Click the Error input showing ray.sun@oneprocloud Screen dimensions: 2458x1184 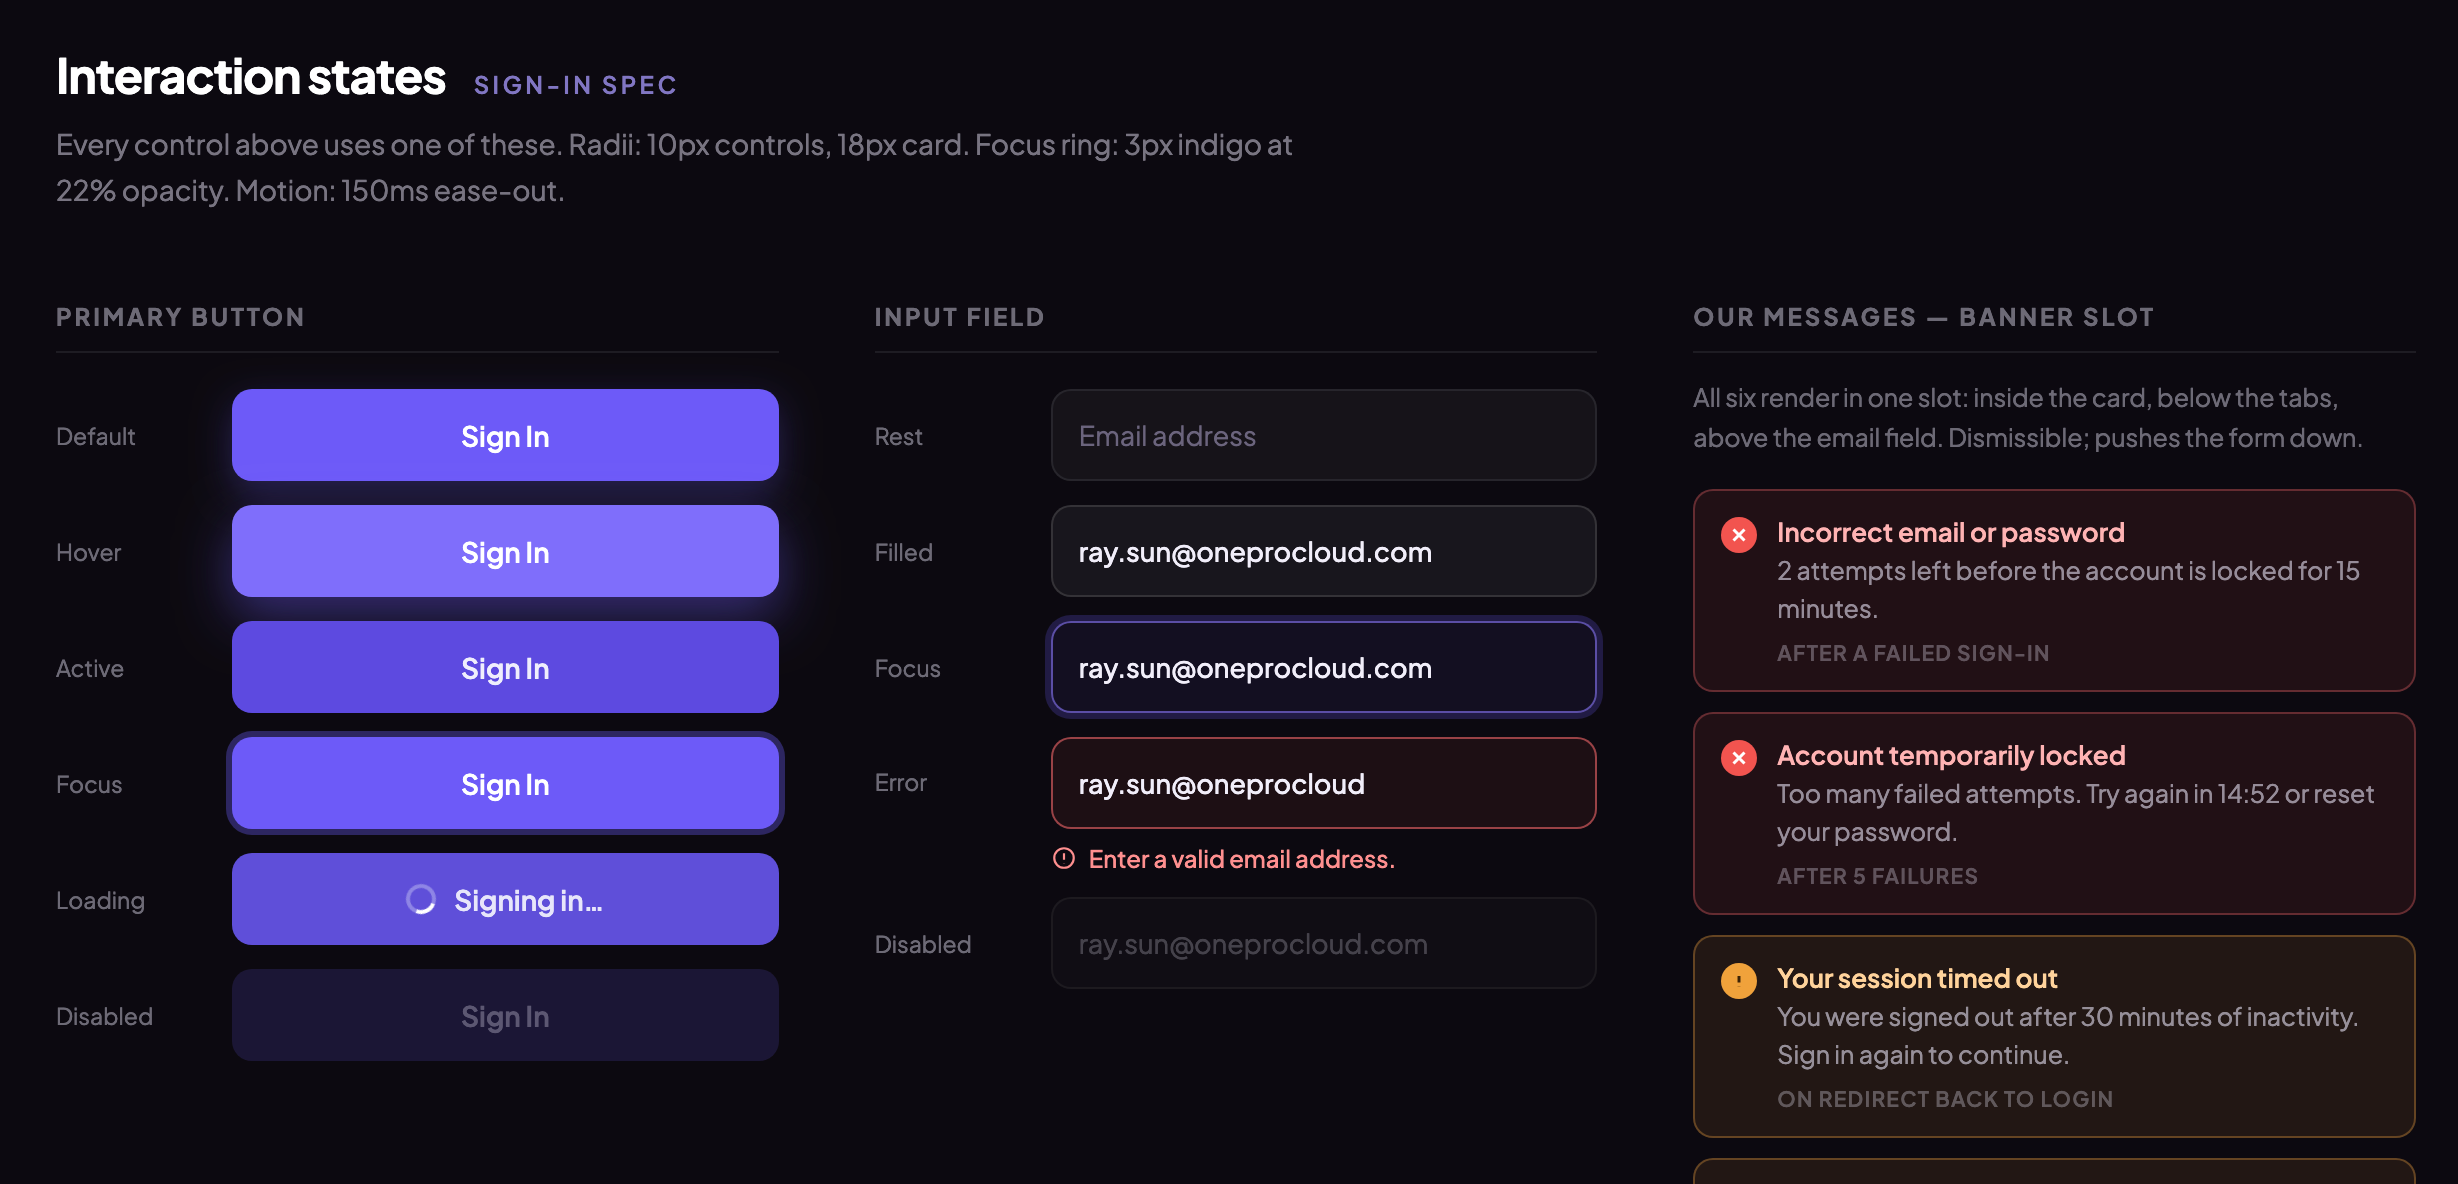(1323, 783)
